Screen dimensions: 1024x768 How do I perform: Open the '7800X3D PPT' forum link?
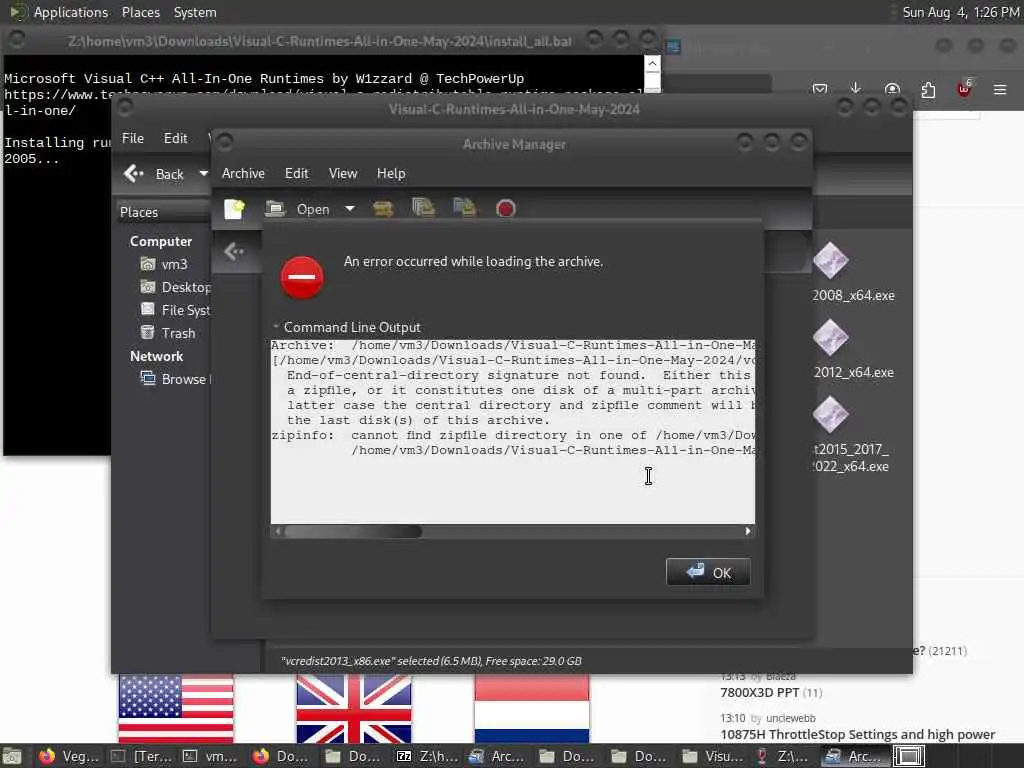[759, 692]
